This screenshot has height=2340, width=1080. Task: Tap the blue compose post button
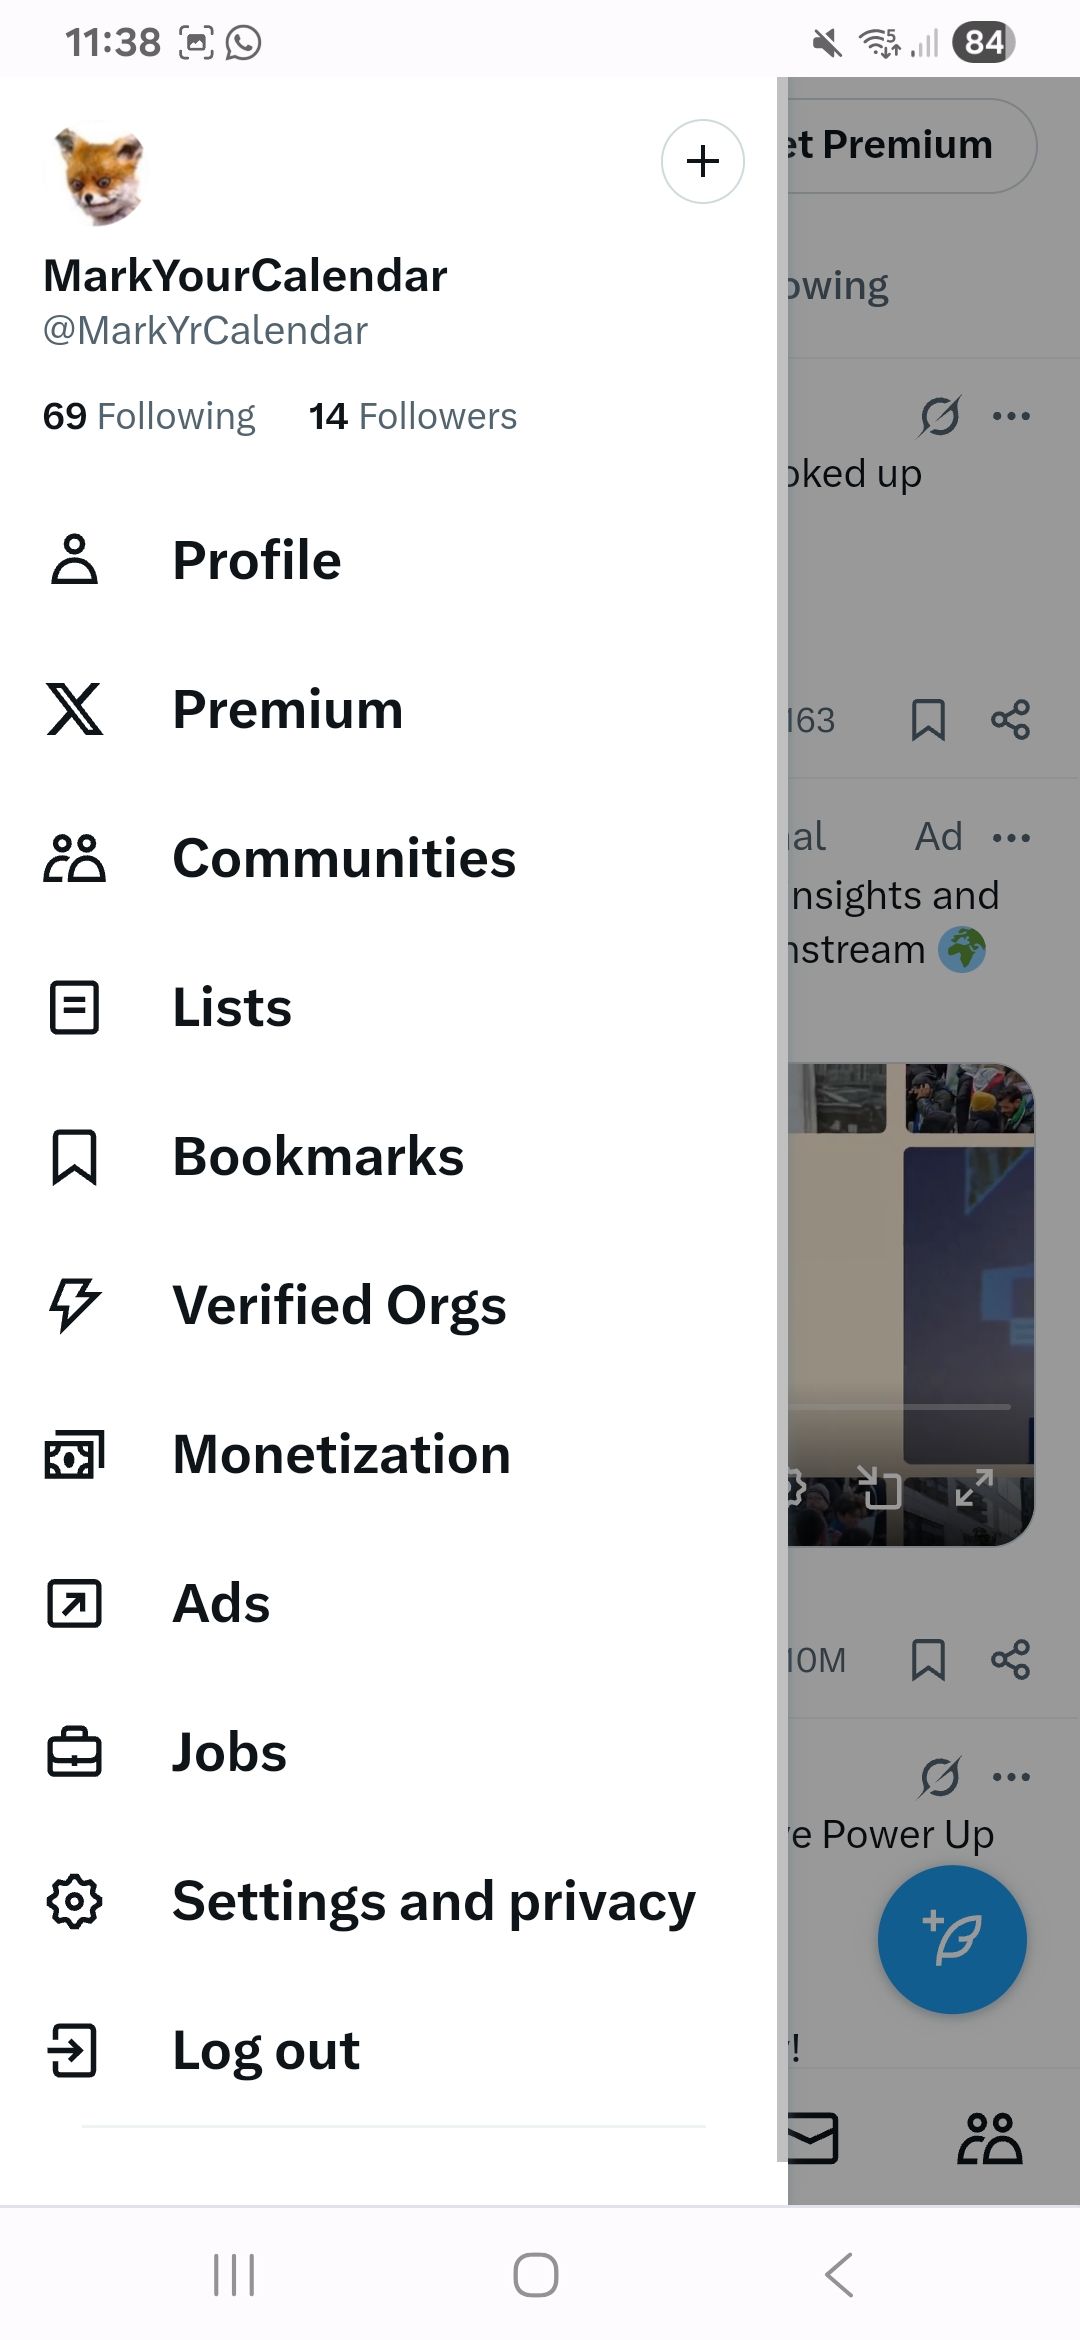click(x=952, y=1939)
